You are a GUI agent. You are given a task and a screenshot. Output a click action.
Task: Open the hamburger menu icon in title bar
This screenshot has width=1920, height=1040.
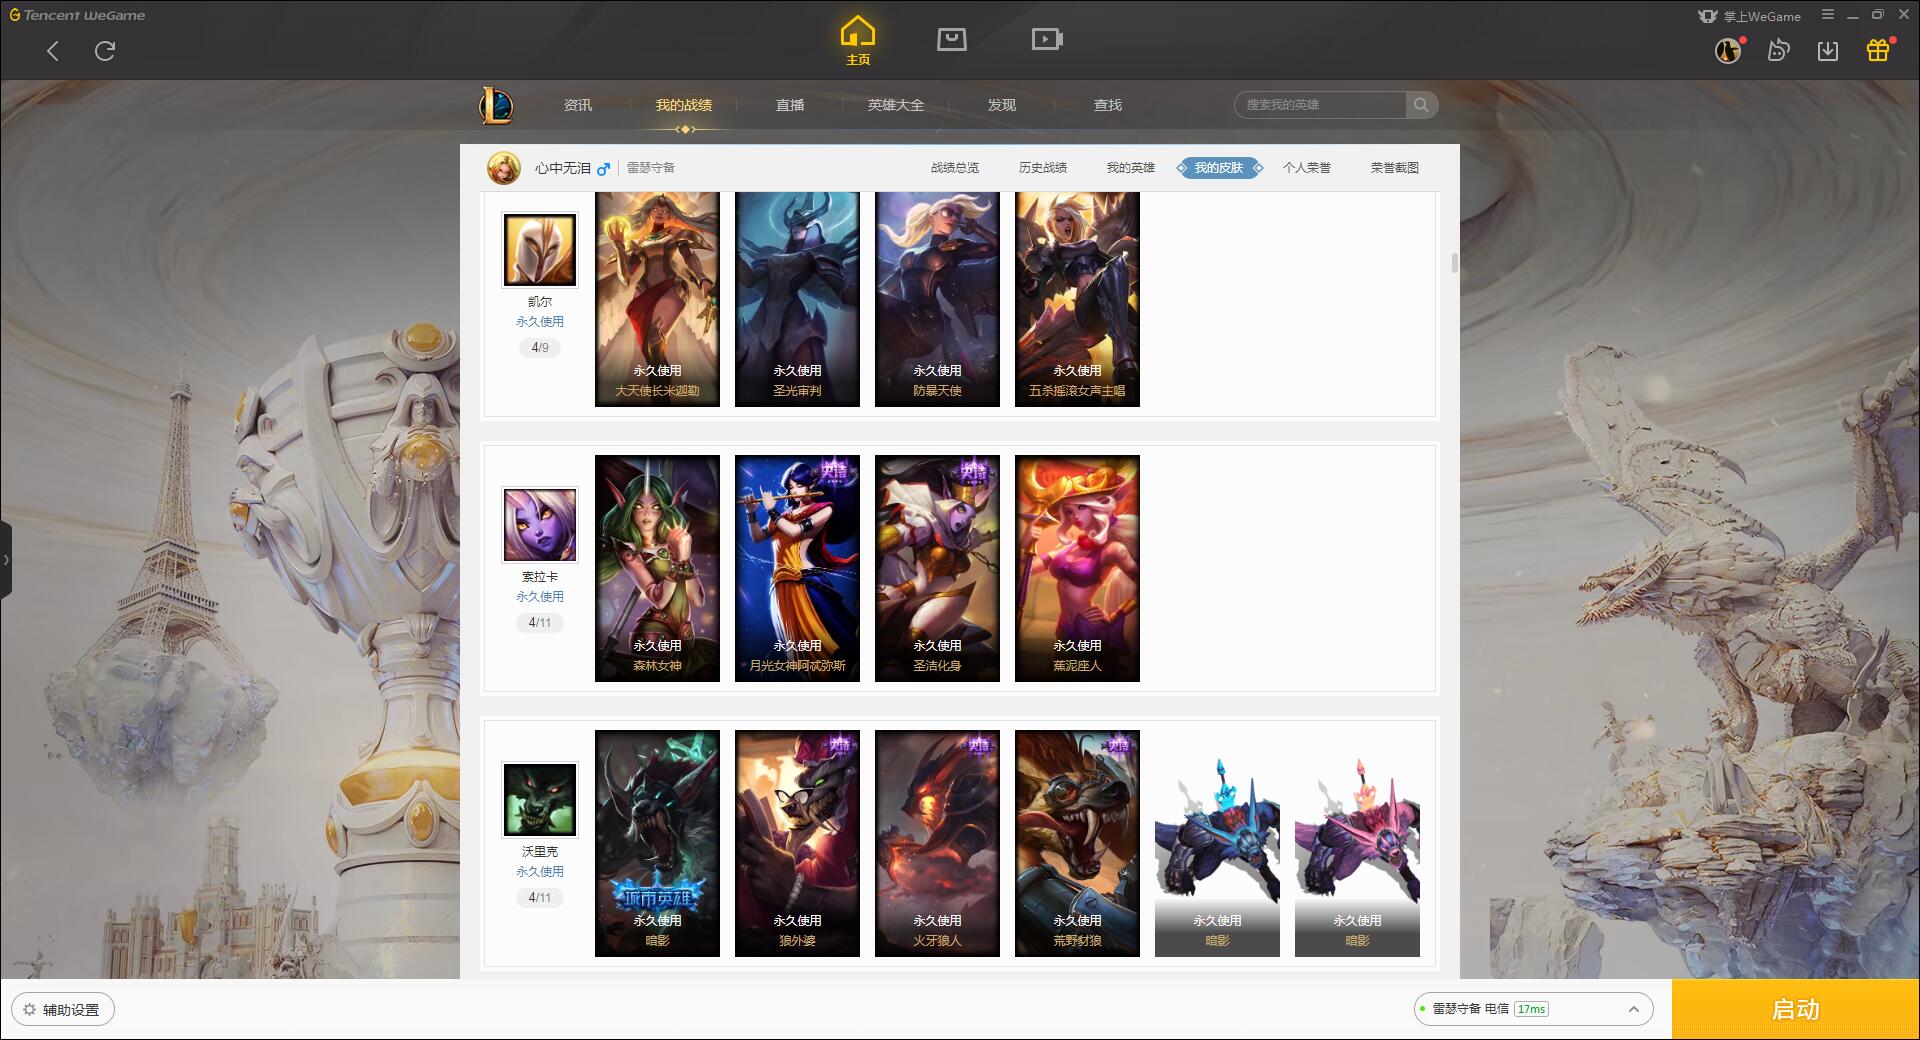1828,15
